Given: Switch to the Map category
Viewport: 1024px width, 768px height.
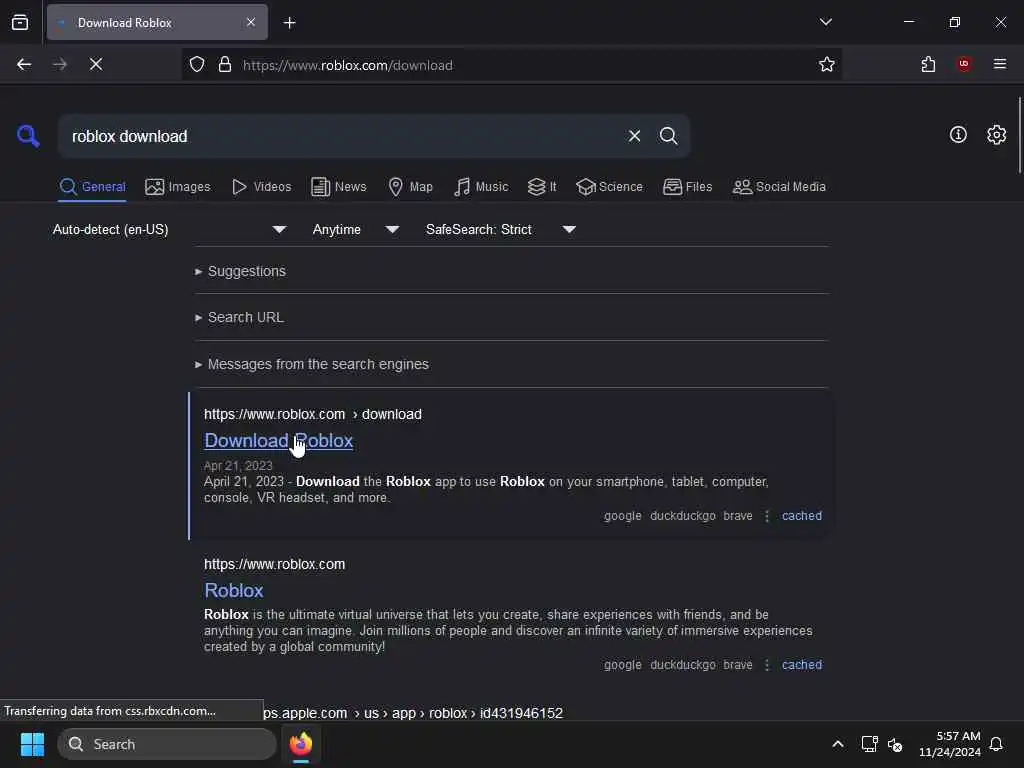Looking at the screenshot, I should point(410,187).
